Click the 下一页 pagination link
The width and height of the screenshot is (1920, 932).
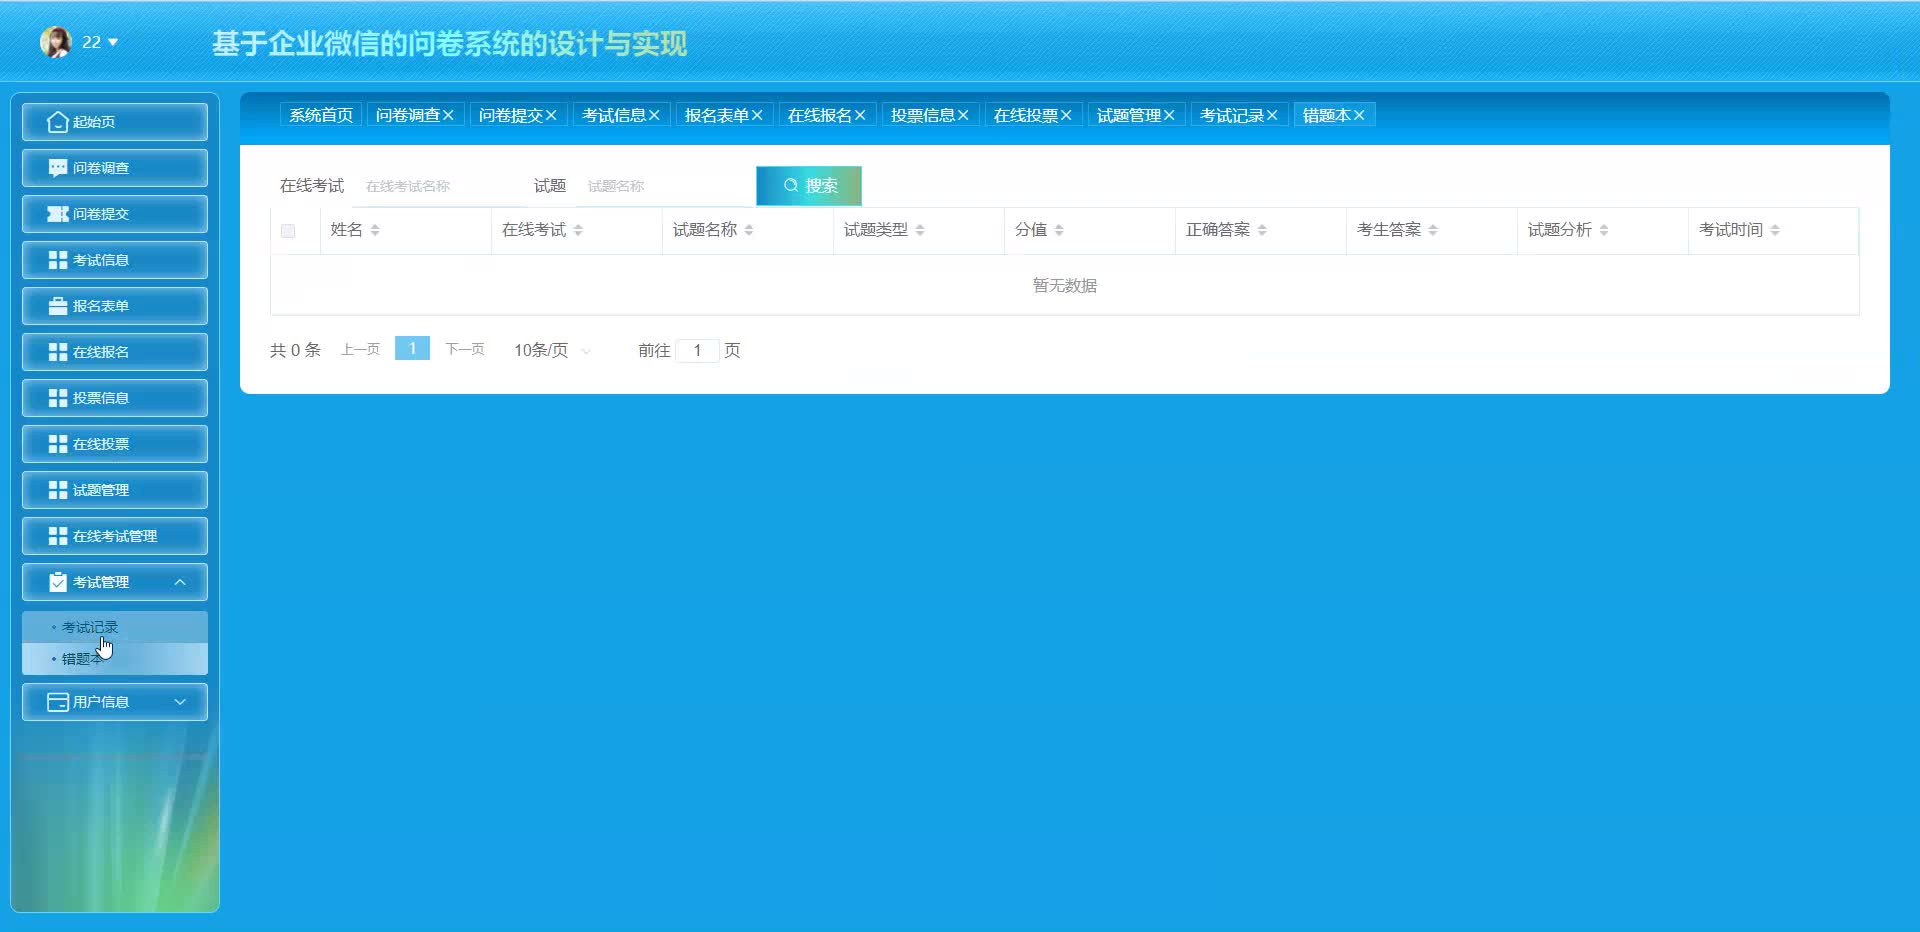[x=464, y=349]
